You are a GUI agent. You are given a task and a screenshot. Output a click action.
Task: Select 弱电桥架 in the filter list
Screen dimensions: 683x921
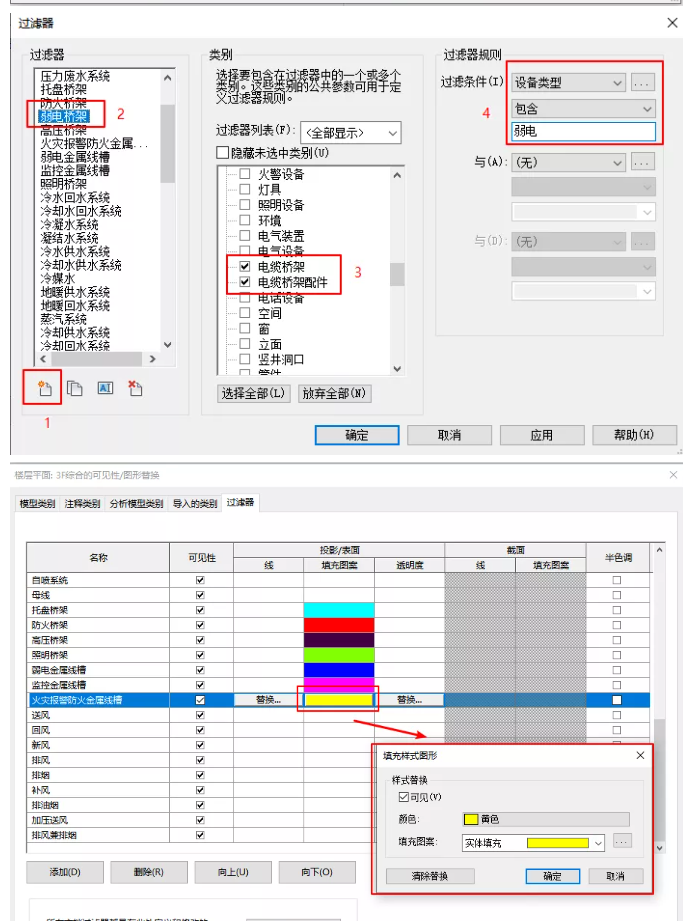(63, 116)
